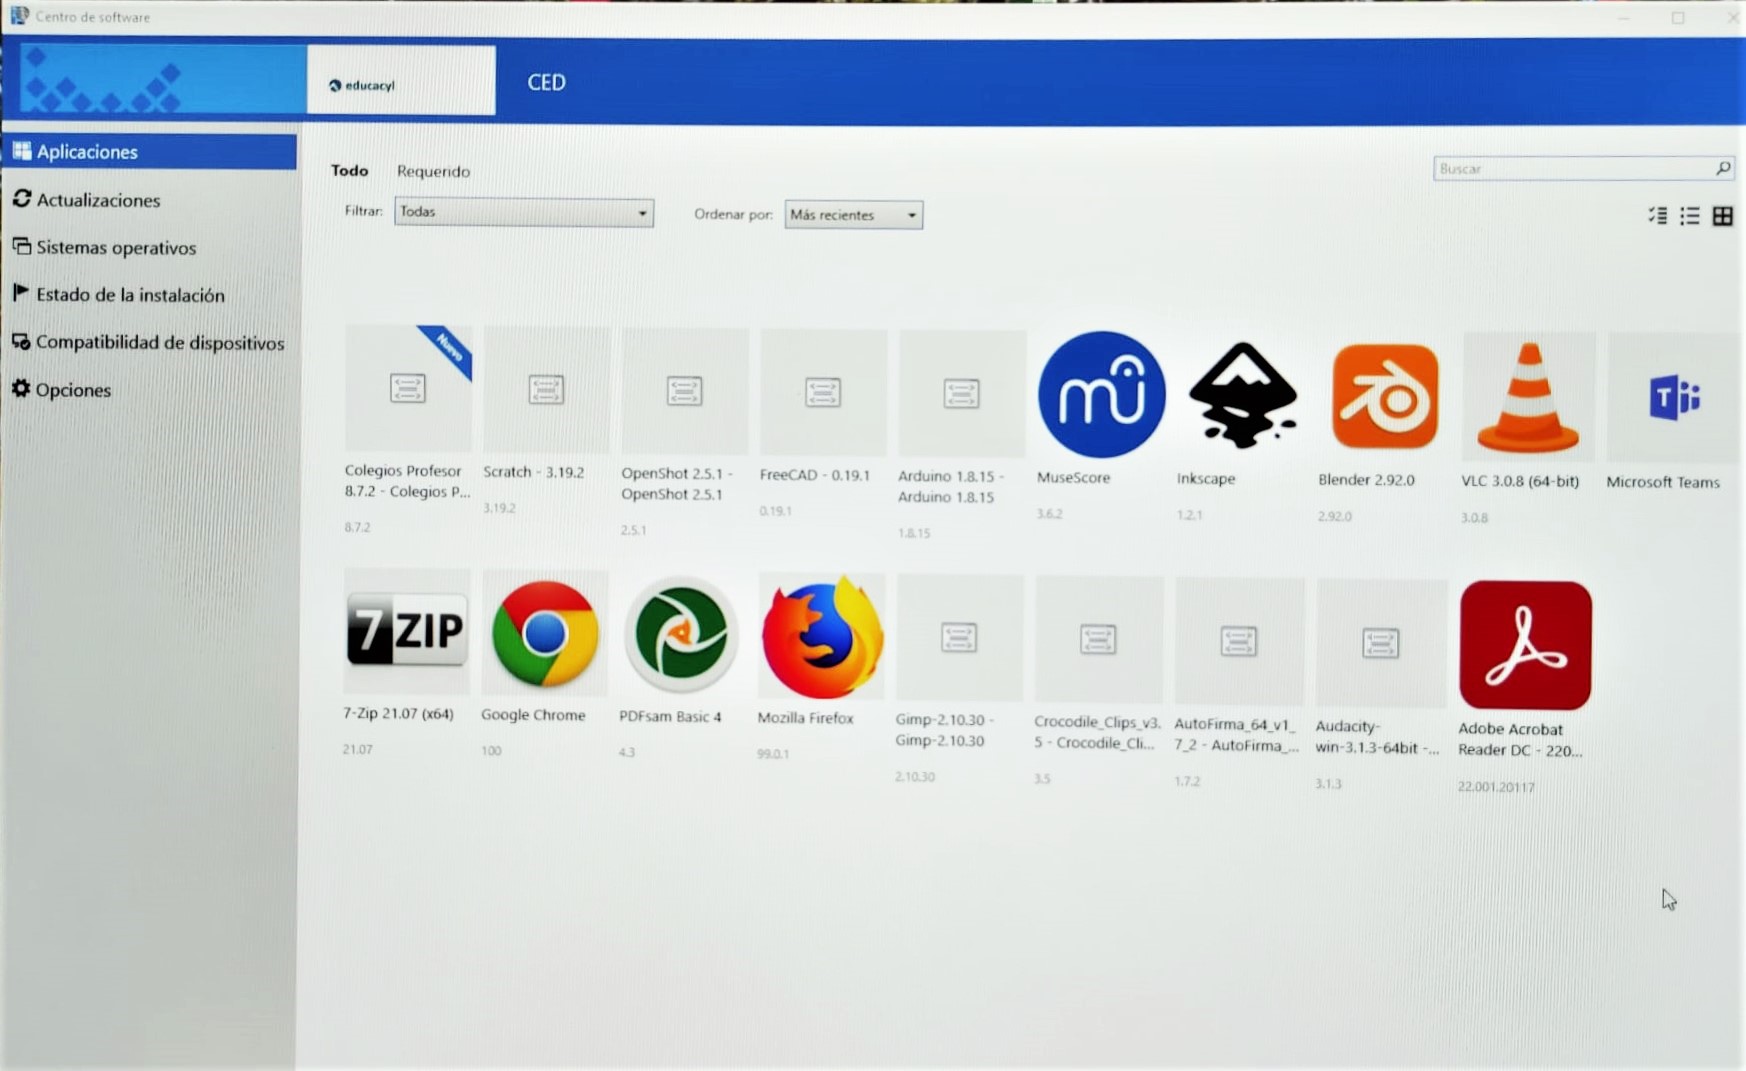Image resolution: width=1746 pixels, height=1071 pixels.
Task: Click the 7-Zip 21.07 (x64) label
Action: point(398,713)
